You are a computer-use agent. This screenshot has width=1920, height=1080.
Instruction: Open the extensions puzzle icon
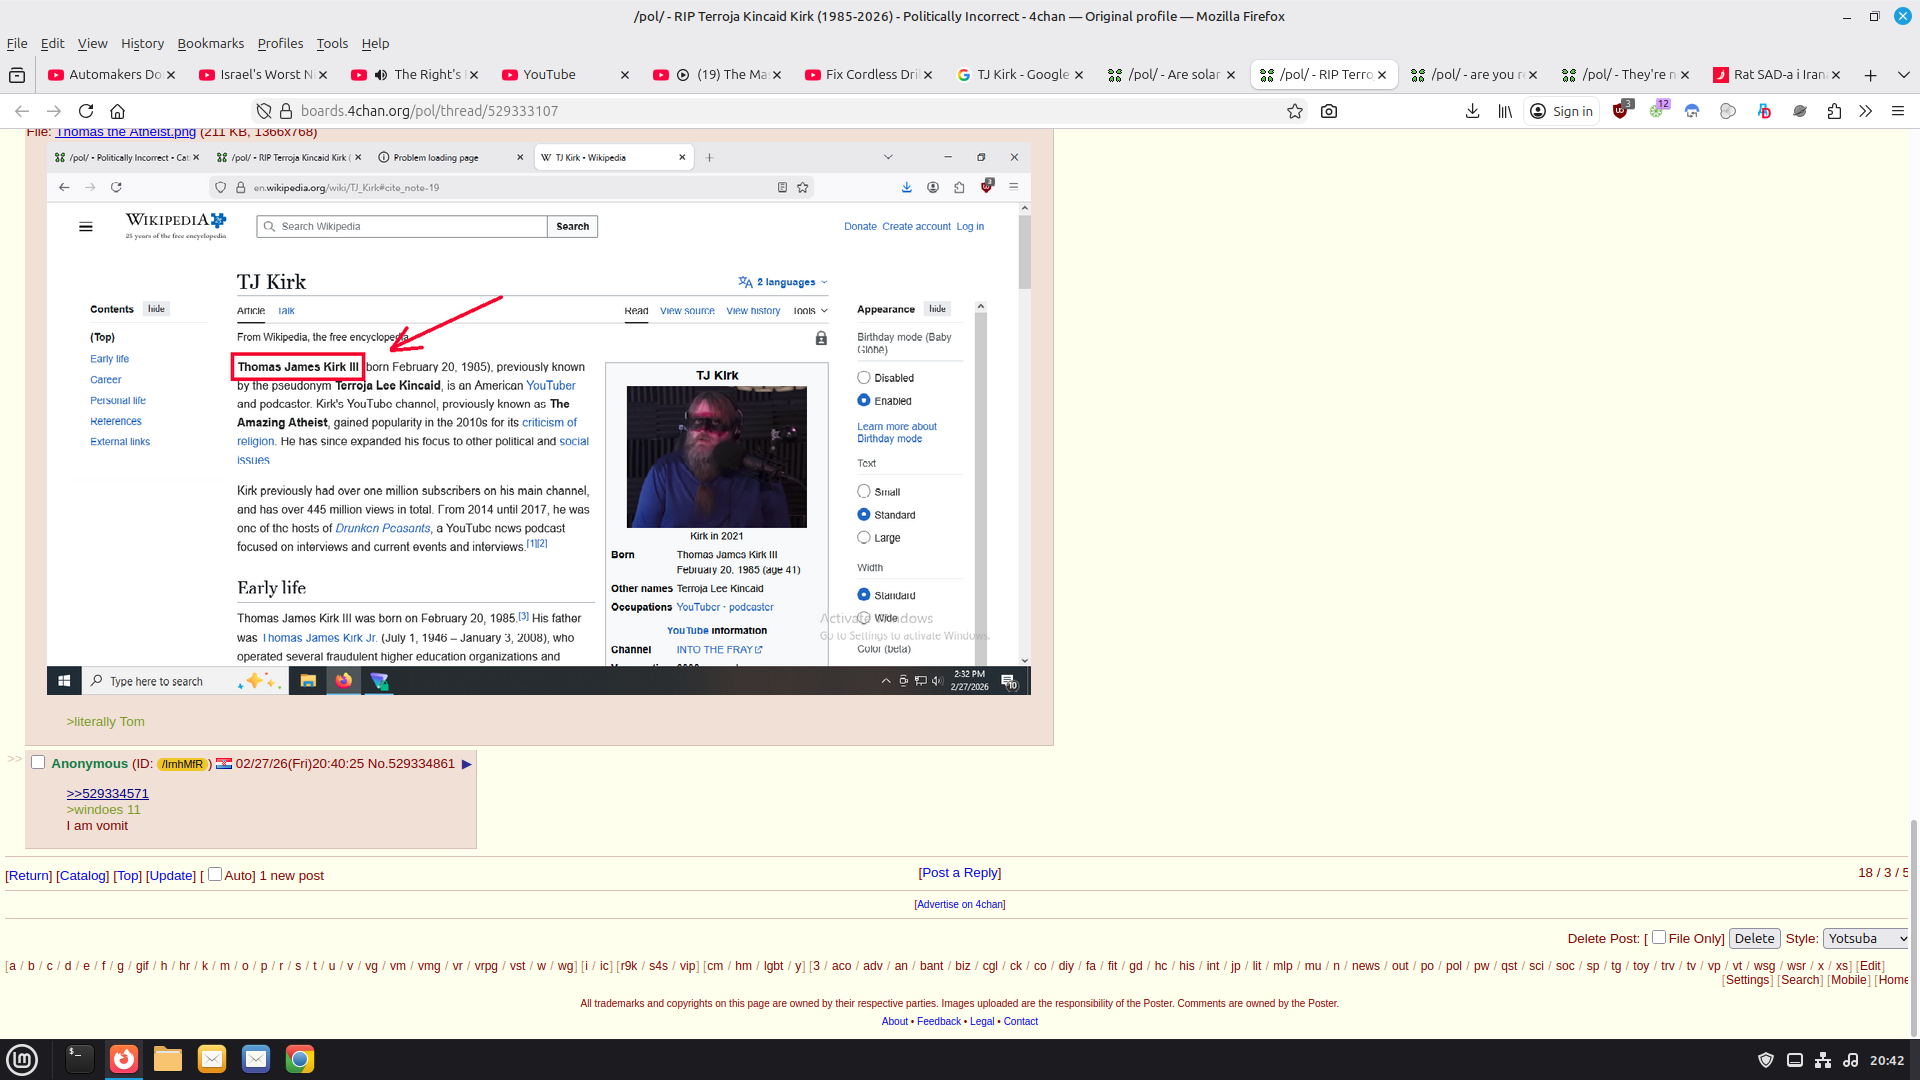point(1834,111)
